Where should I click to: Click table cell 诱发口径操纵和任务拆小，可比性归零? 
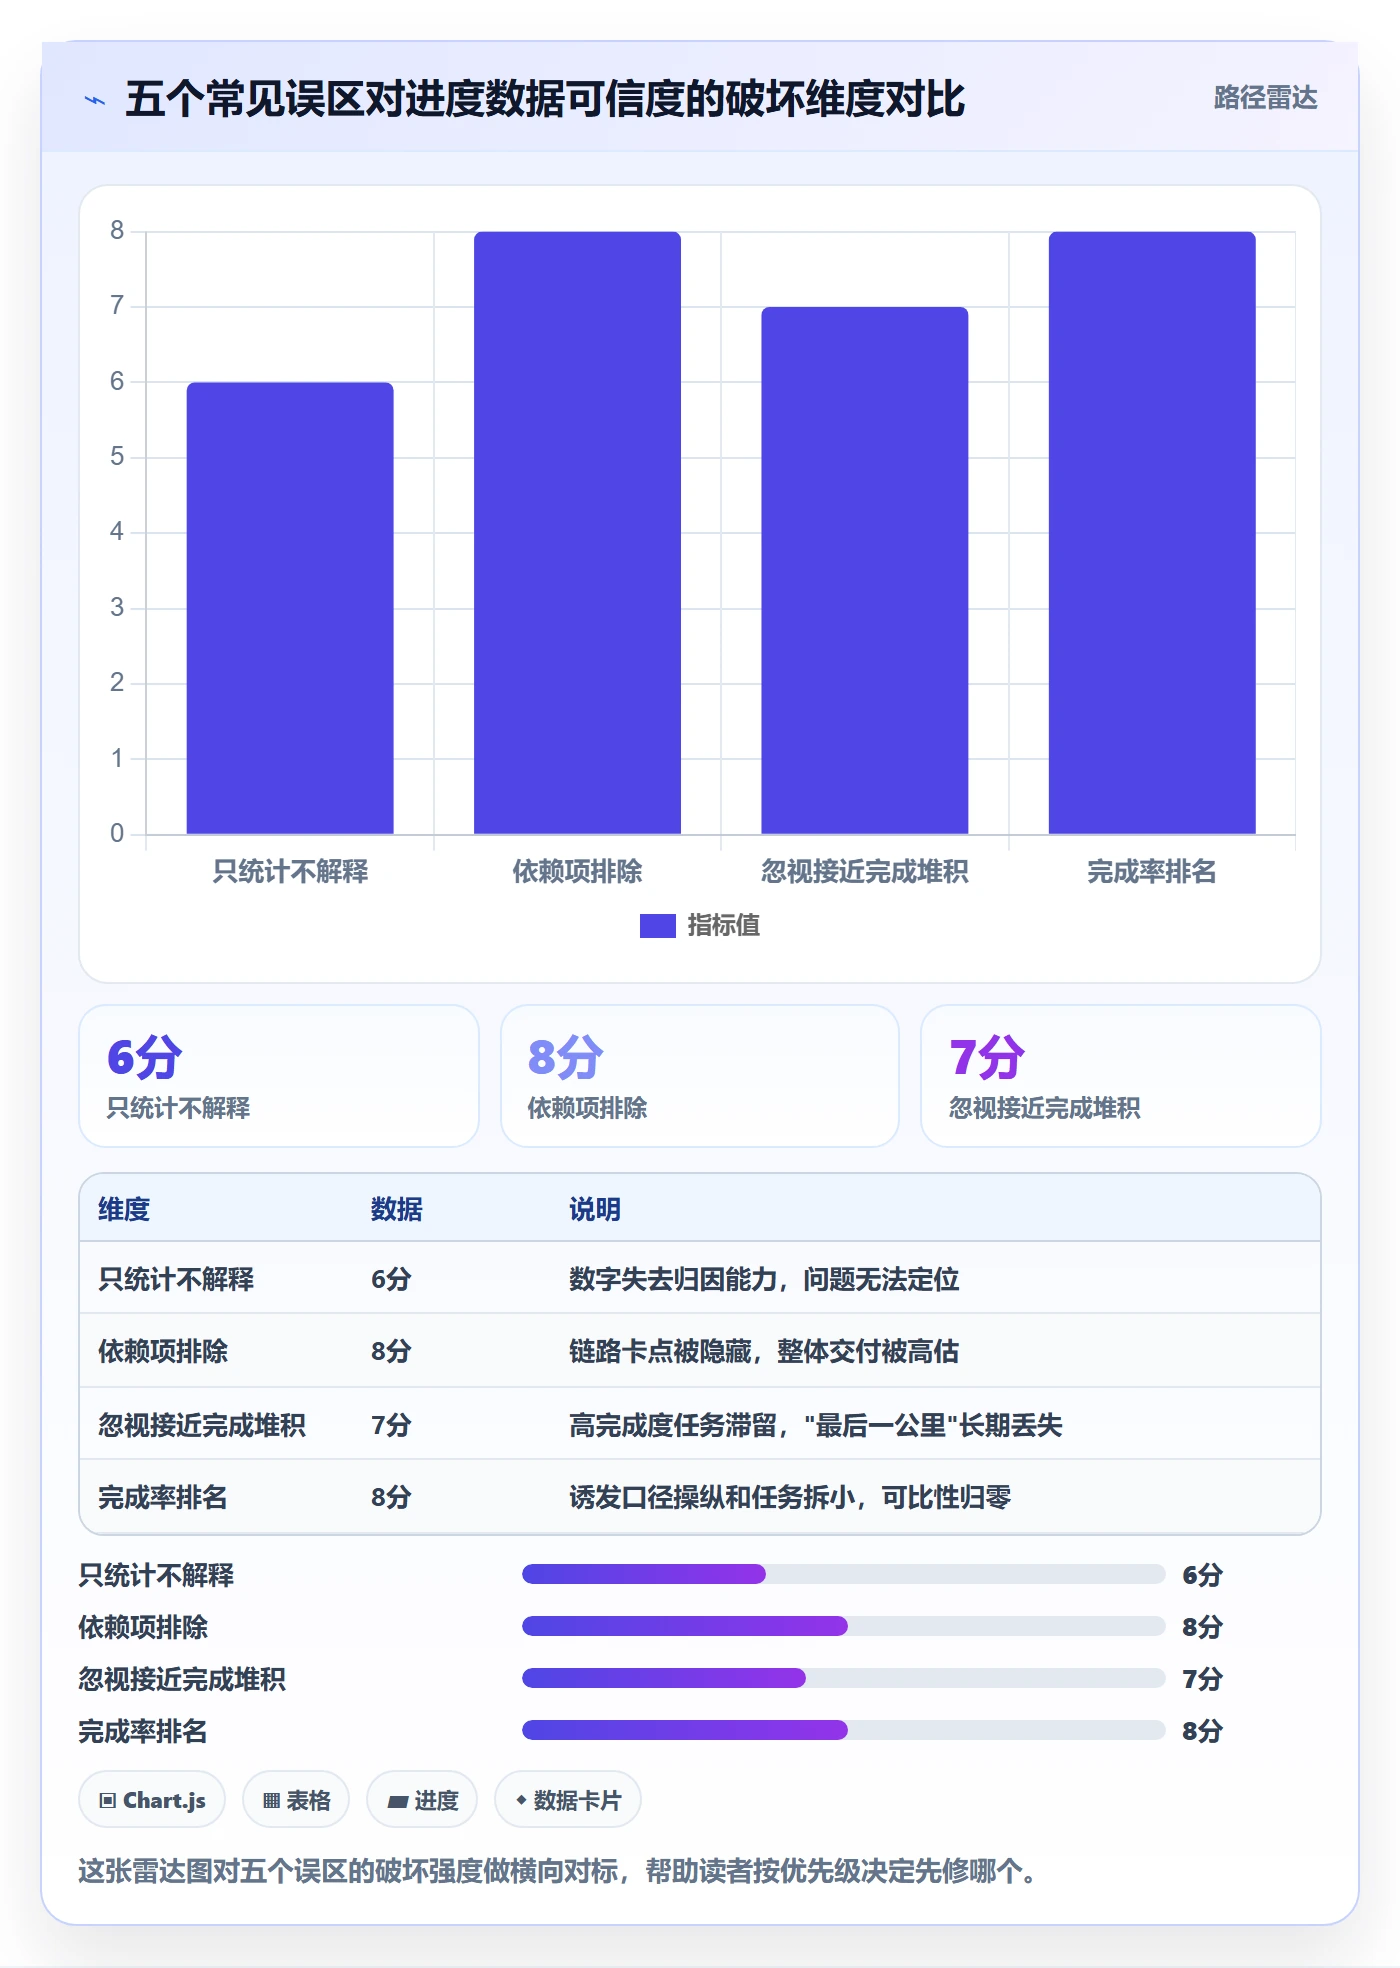(x=790, y=1497)
